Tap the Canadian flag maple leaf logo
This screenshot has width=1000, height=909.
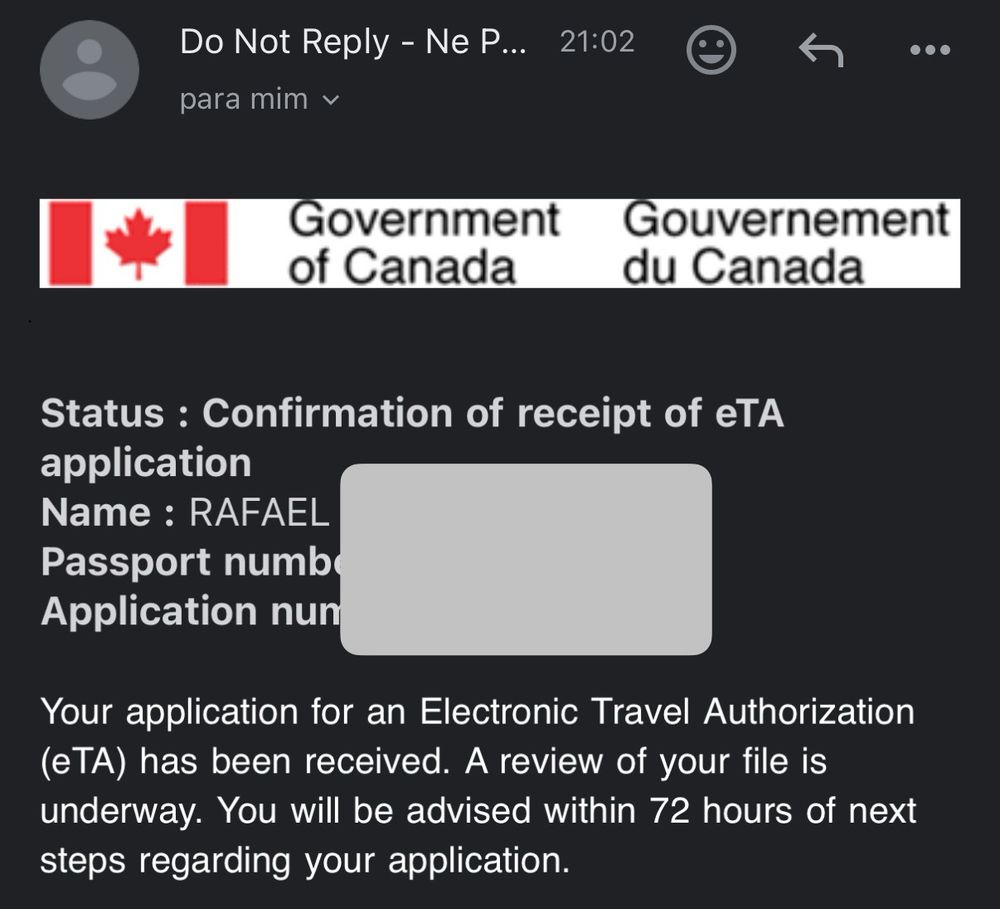point(138,243)
